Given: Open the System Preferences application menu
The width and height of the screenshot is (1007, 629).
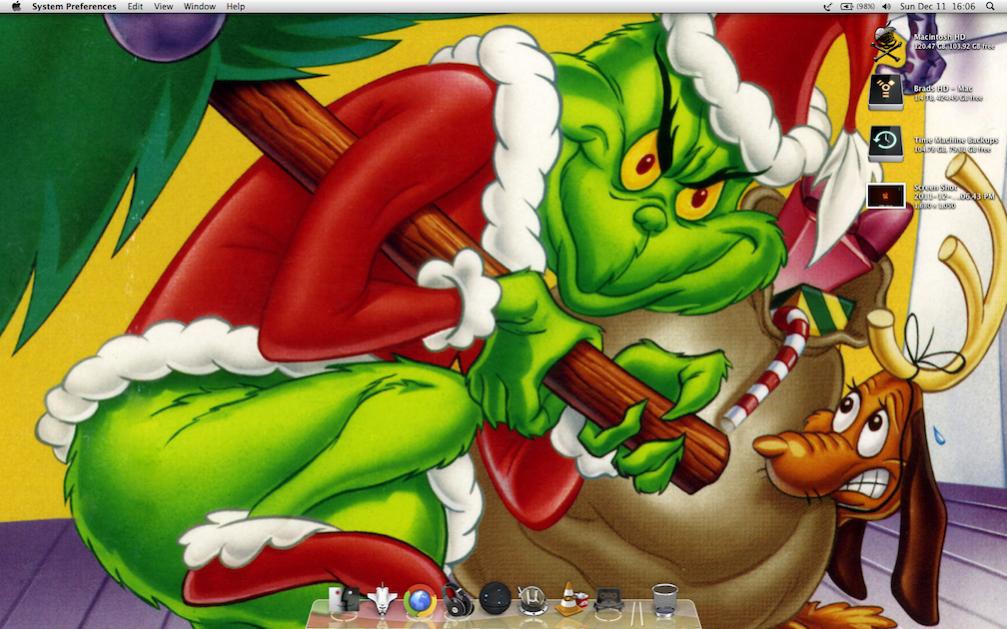Looking at the screenshot, I should click(74, 6).
